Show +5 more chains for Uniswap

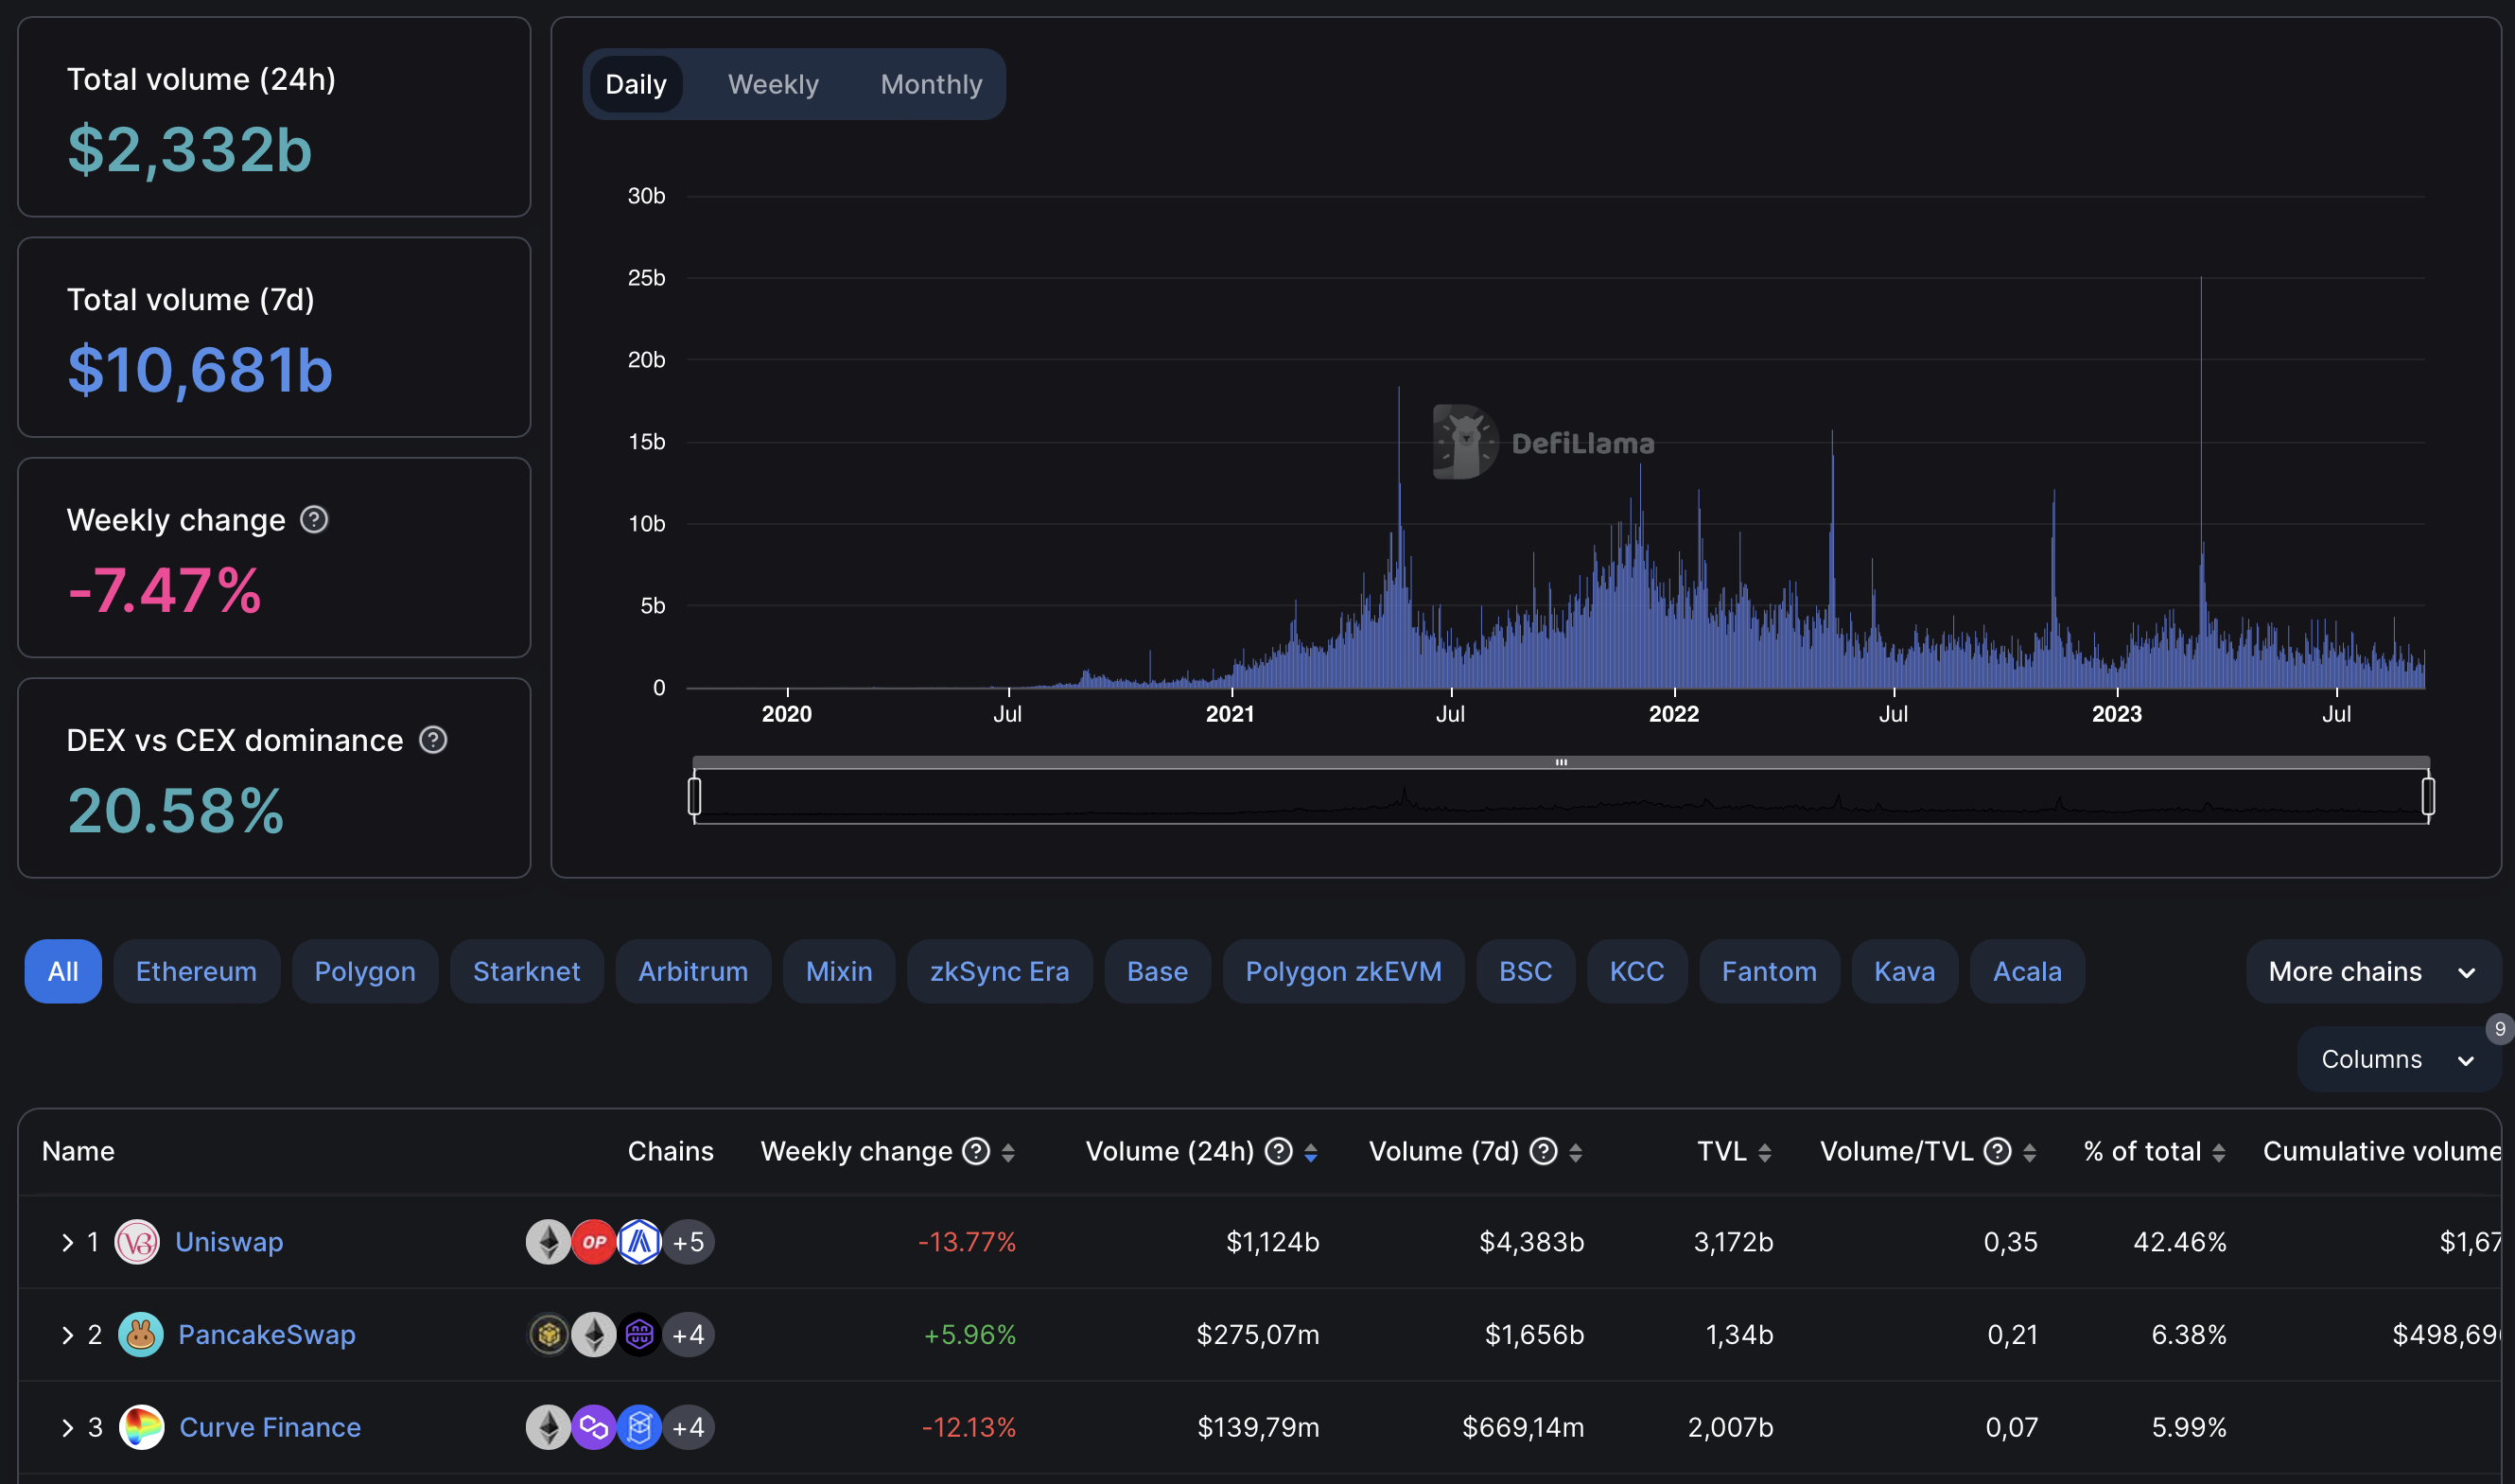click(689, 1242)
